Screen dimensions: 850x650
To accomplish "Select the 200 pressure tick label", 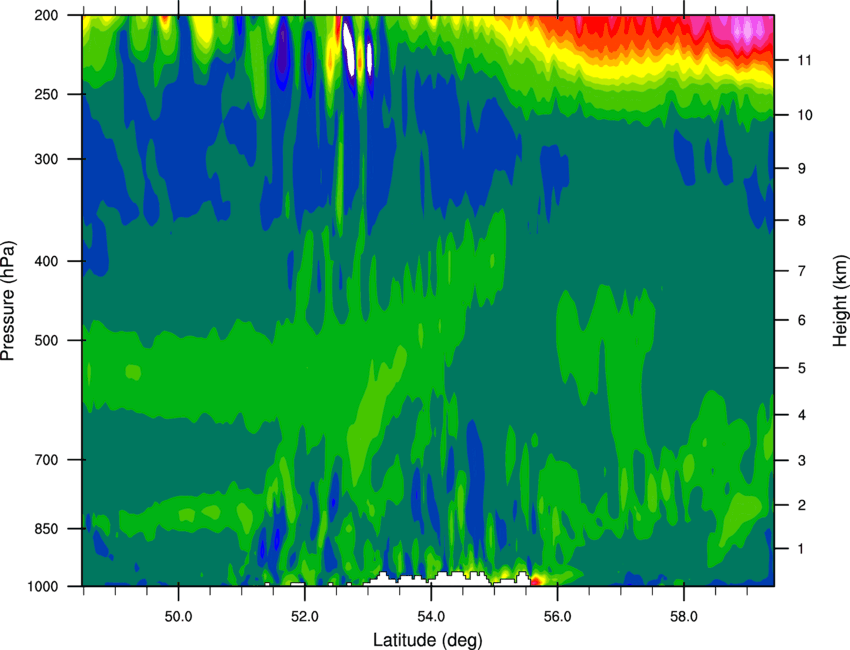I will point(47,15).
